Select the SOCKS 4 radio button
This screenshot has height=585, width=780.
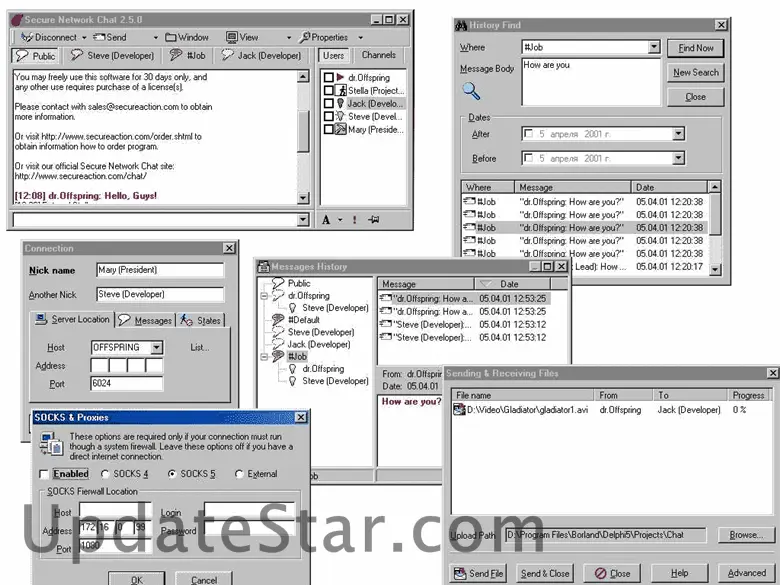[104, 474]
